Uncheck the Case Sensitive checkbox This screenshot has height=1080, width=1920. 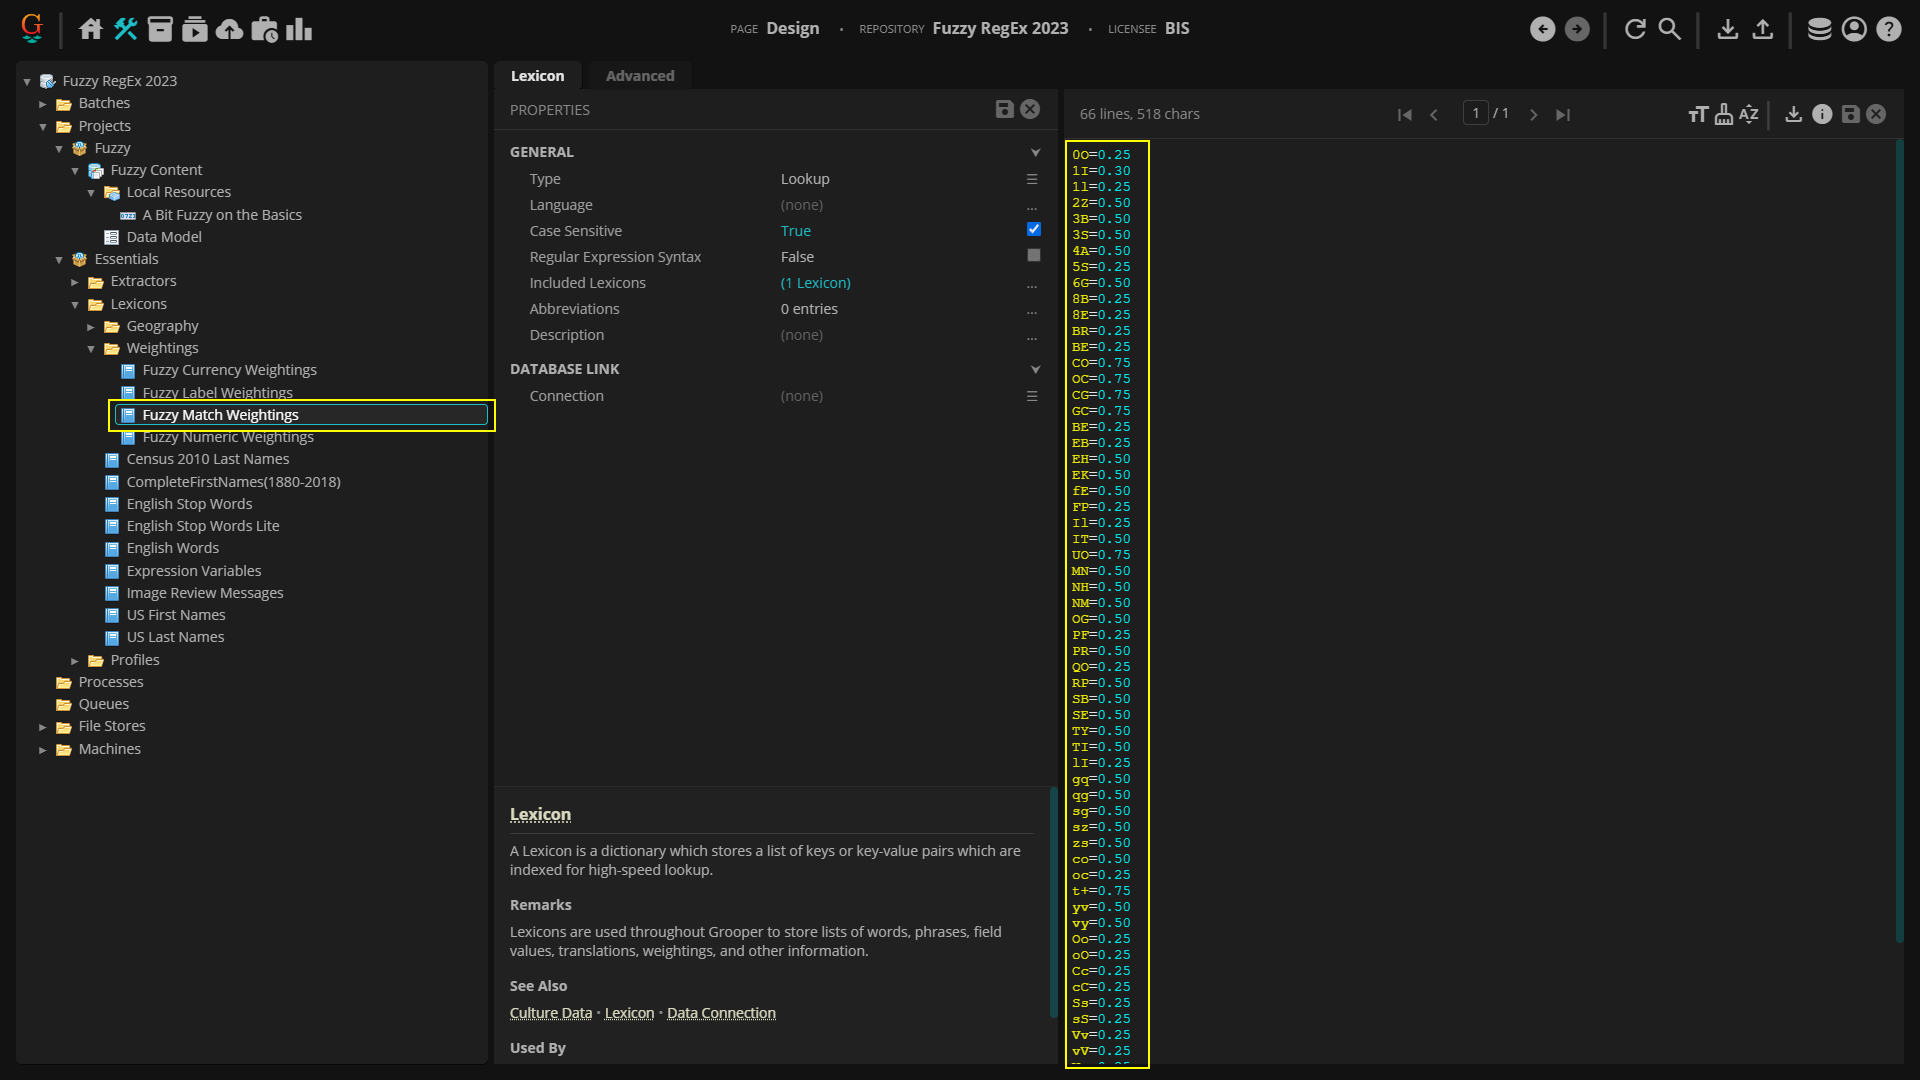coord(1033,230)
